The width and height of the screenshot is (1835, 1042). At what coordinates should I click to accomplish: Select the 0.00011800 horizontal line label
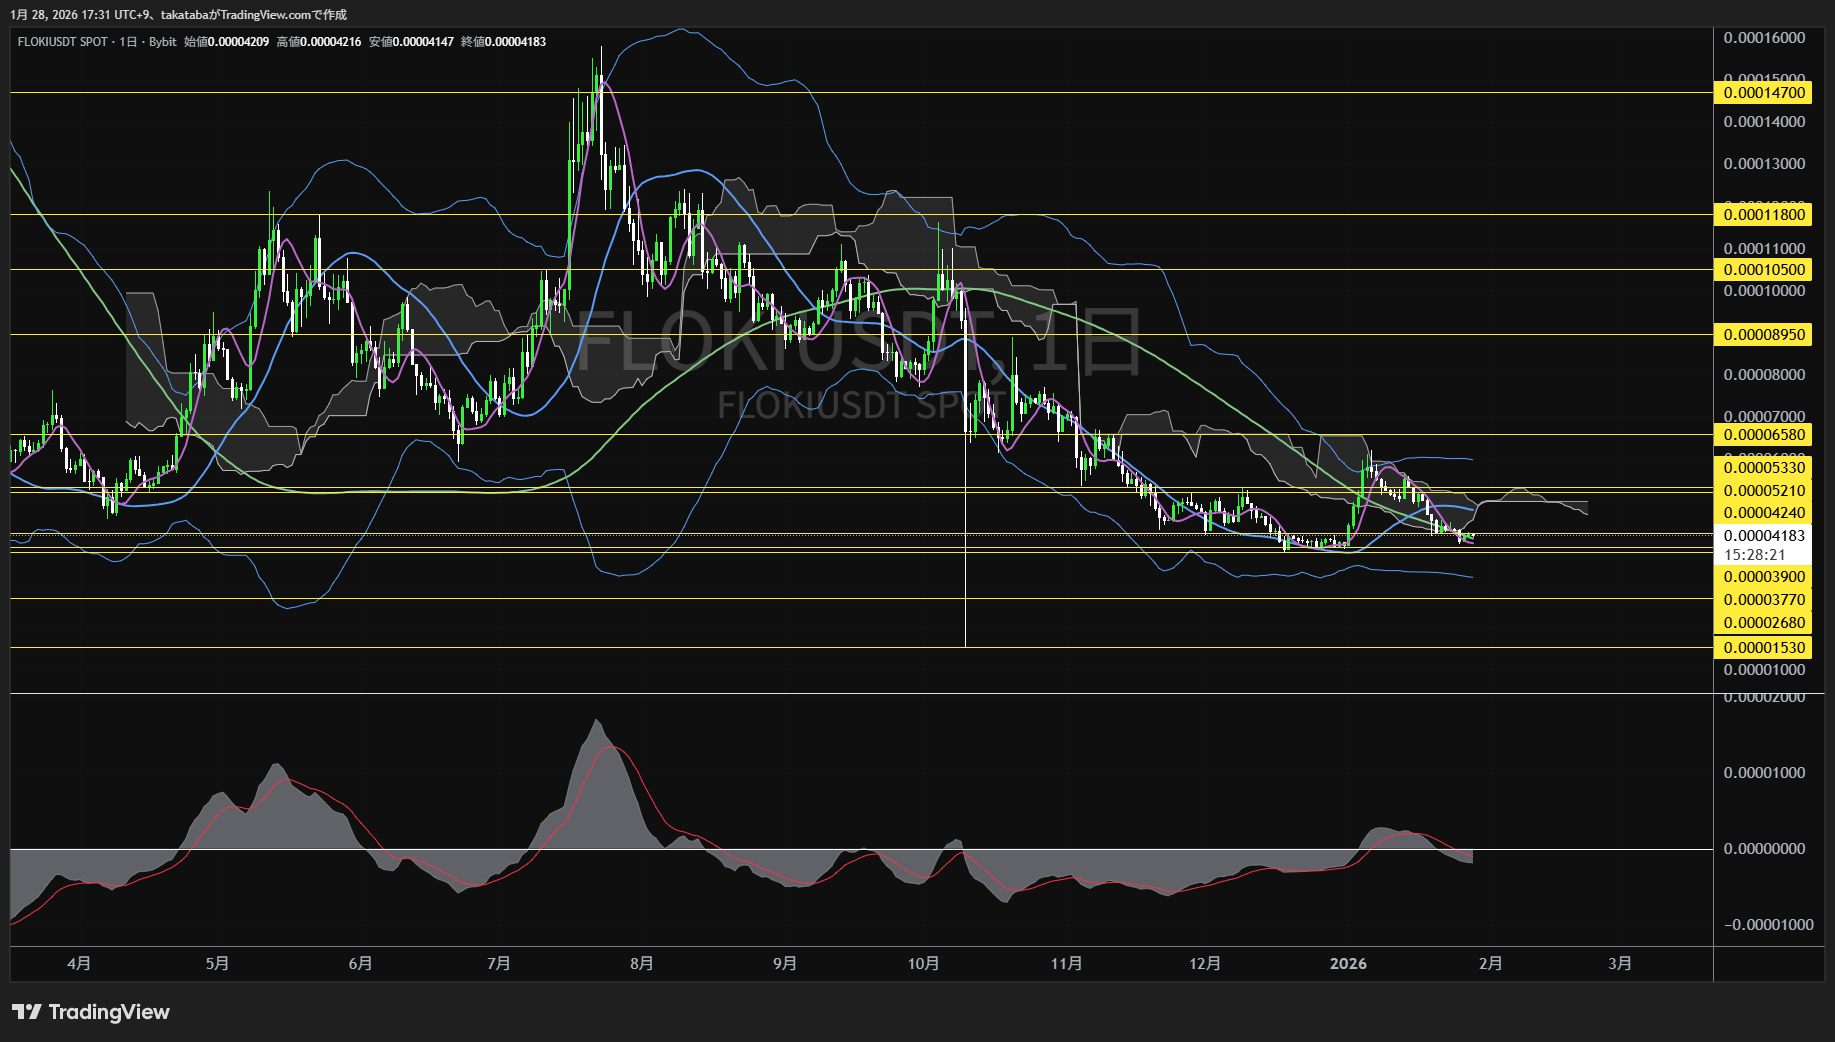click(1764, 215)
